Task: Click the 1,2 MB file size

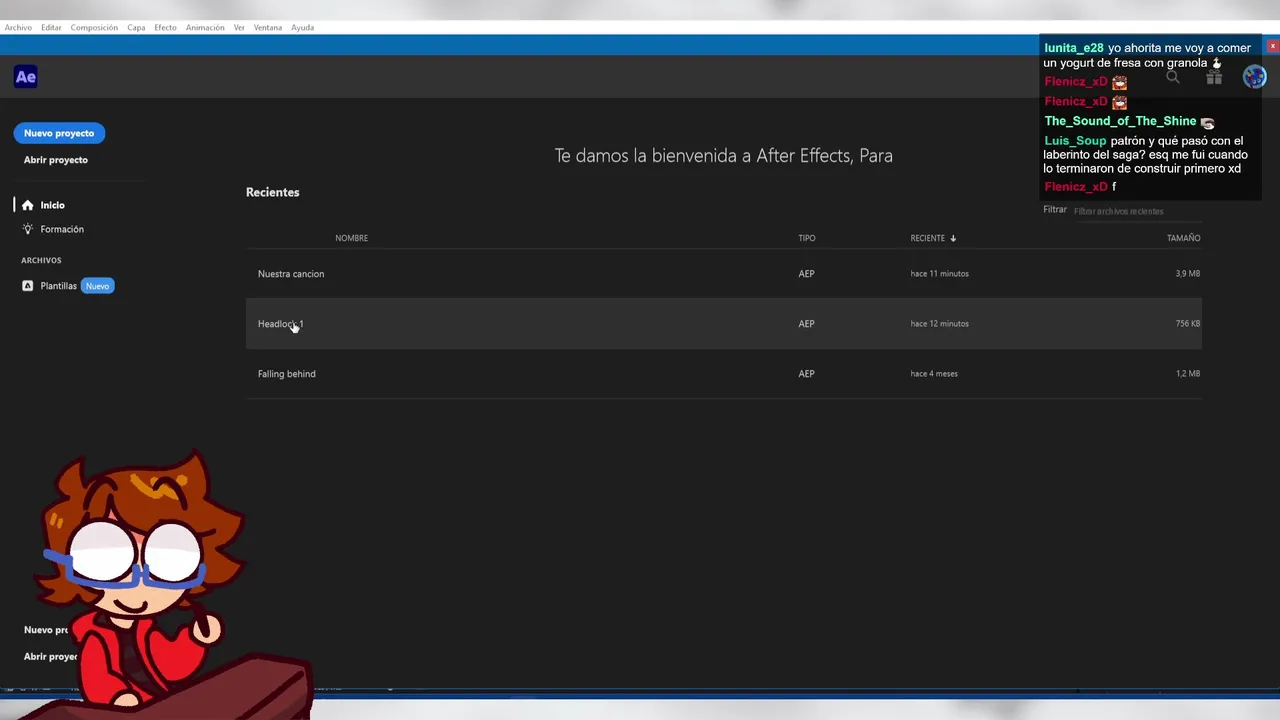Action: coord(1188,374)
